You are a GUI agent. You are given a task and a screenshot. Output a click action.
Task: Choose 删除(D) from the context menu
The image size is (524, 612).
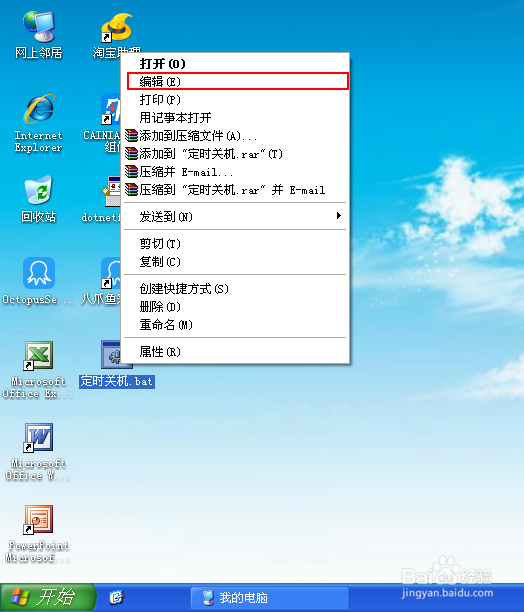pyautogui.click(x=235, y=307)
